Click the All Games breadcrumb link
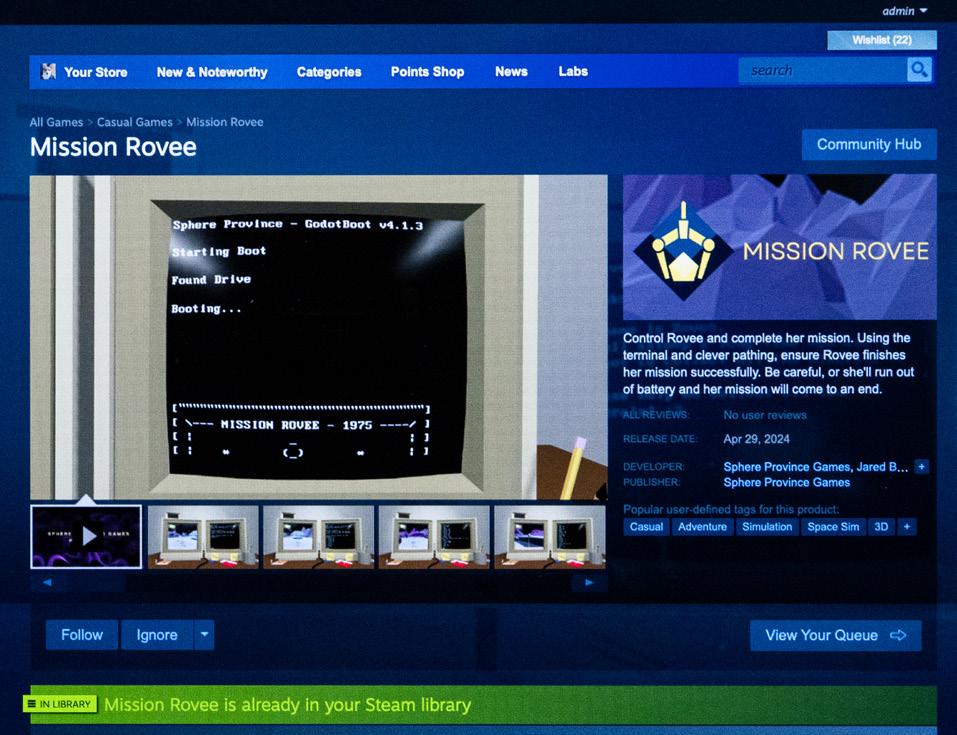Viewport: 957px width, 735px height. coord(56,122)
